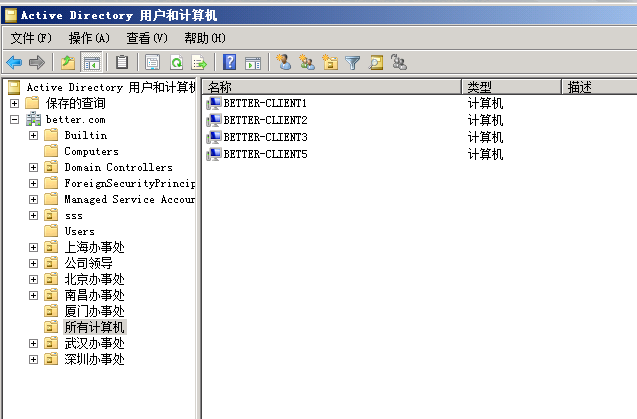Image resolution: width=637 pixels, height=419 pixels.
Task: Go back with the blue arrow
Action: [14, 63]
